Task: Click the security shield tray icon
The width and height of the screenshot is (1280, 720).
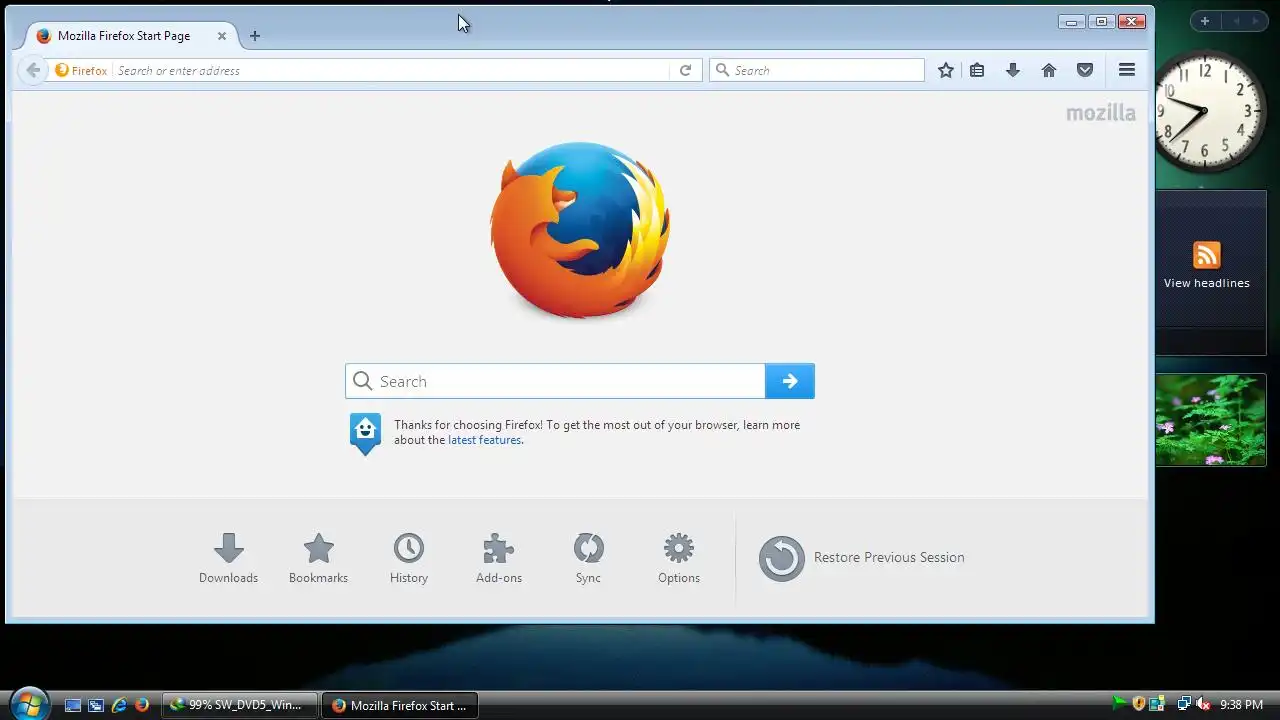Action: click(1138, 705)
